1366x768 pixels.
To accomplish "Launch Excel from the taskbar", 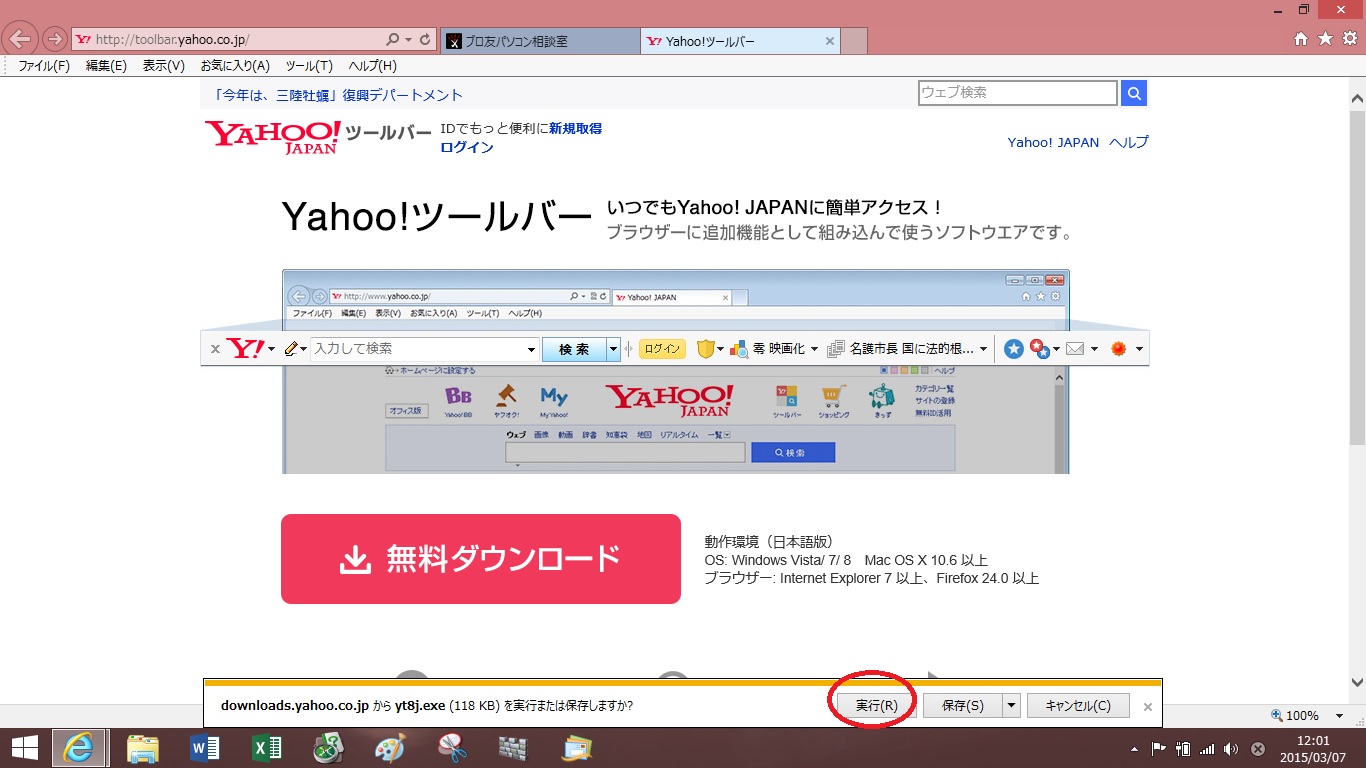I will click(x=266, y=748).
